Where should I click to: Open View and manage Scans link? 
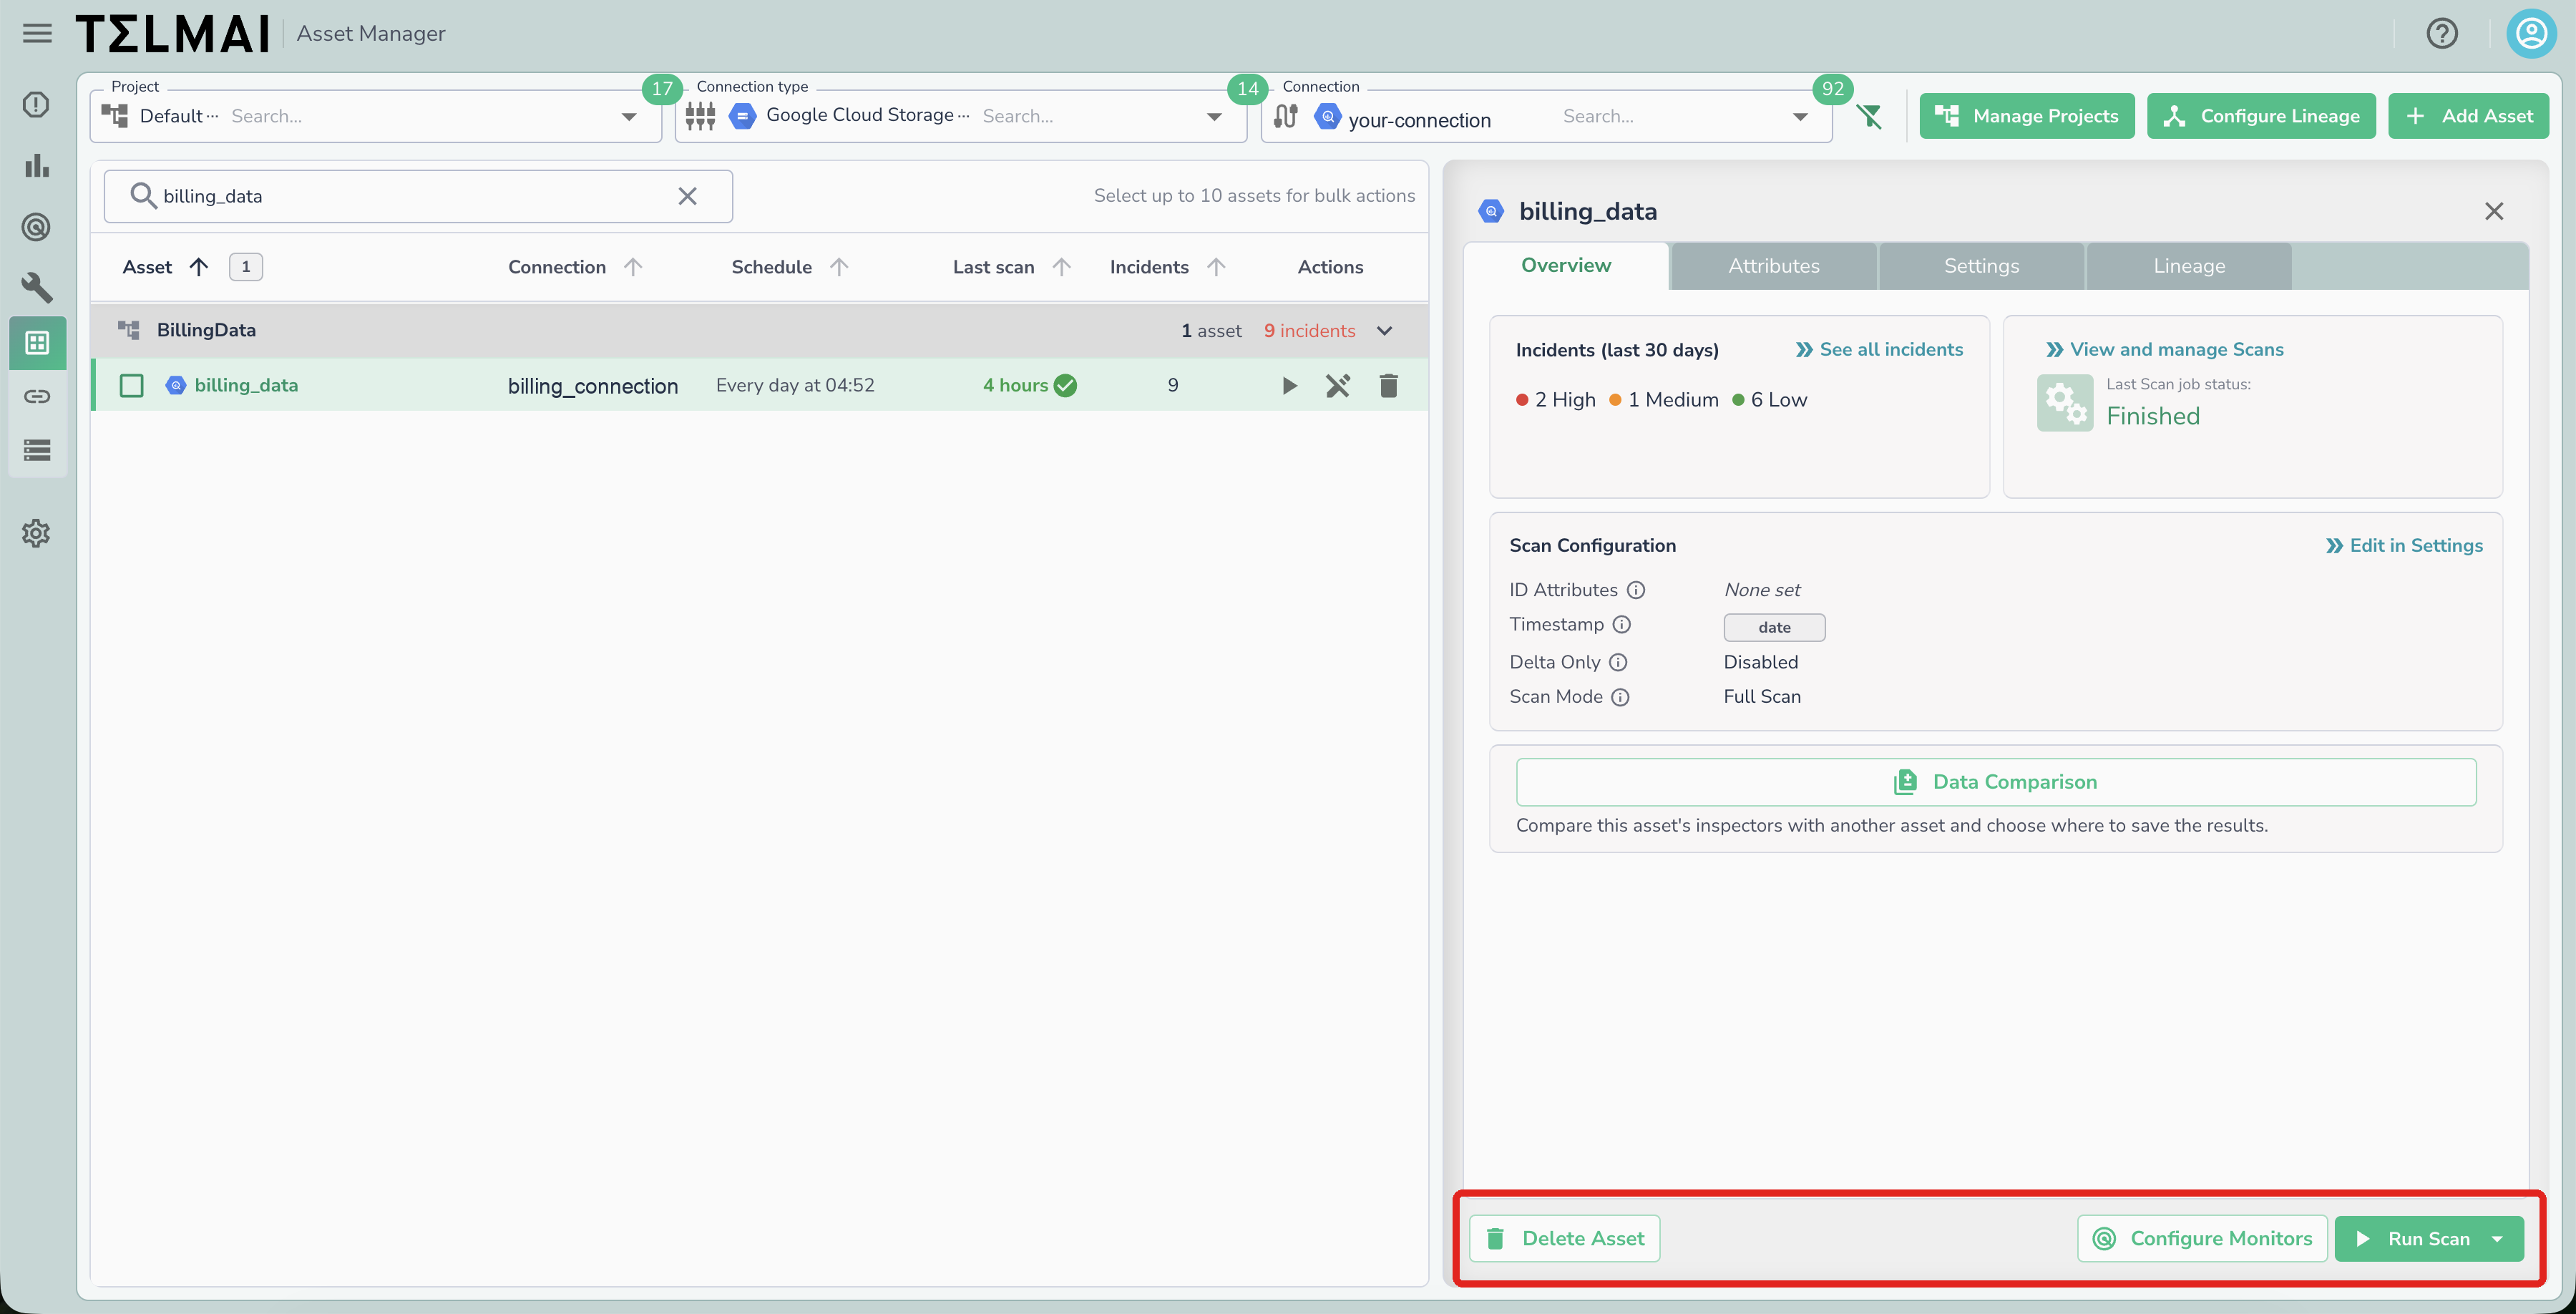pyautogui.click(x=2165, y=350)
